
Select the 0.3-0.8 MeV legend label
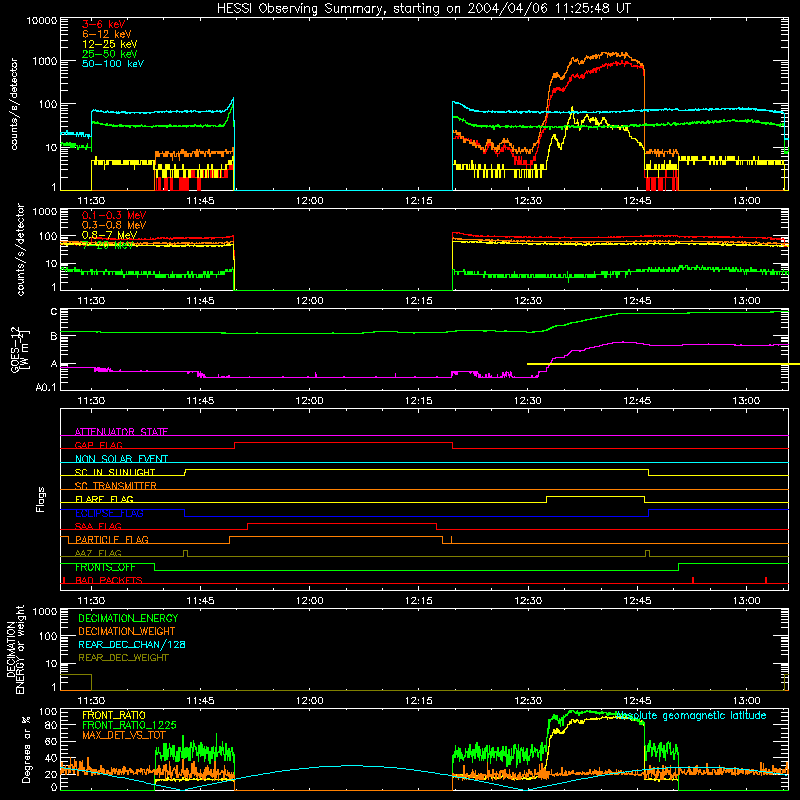[114, 226]
